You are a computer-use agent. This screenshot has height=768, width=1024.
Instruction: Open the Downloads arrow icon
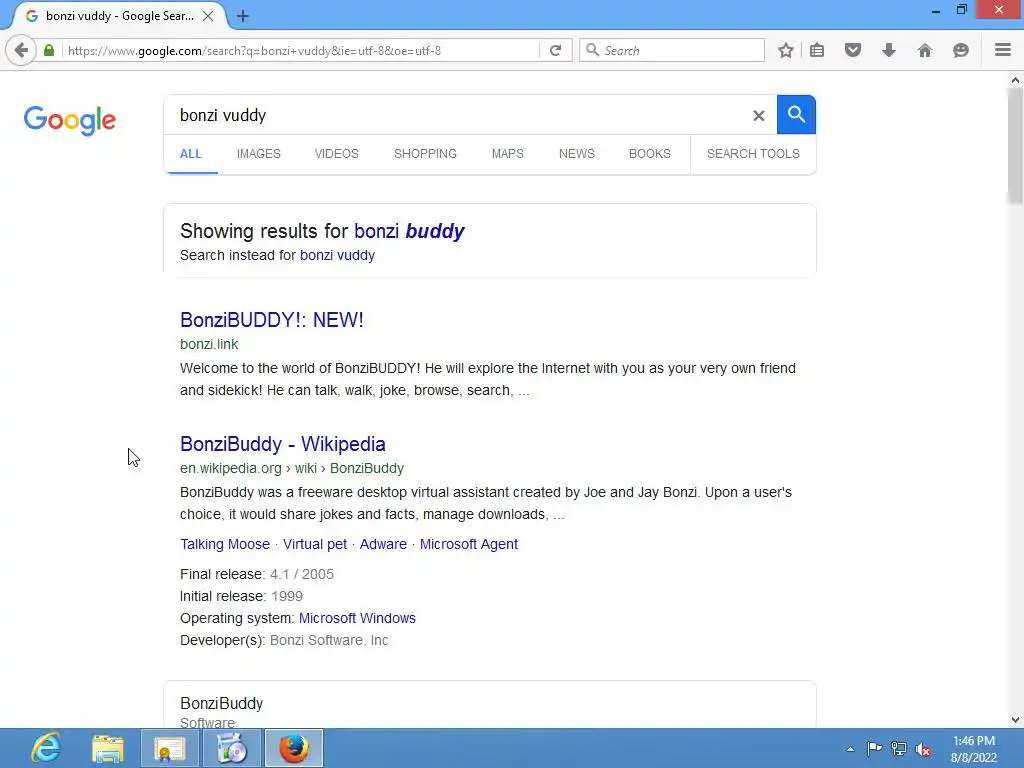(889, 50)
